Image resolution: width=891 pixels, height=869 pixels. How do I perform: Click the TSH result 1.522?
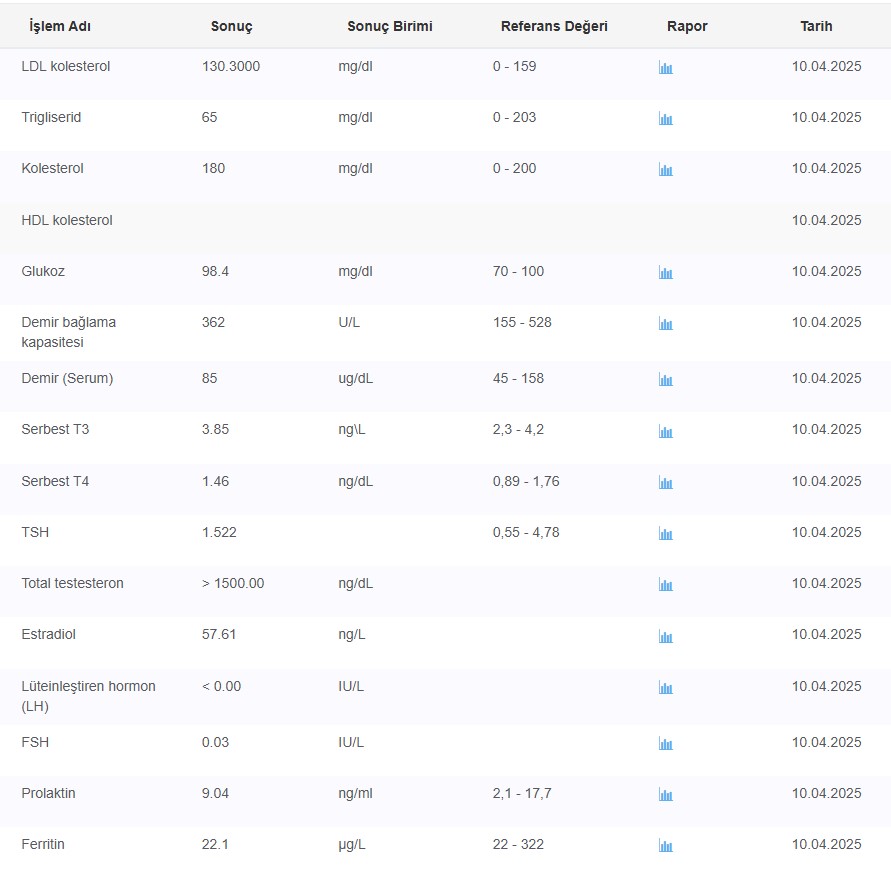pos(219,532)
